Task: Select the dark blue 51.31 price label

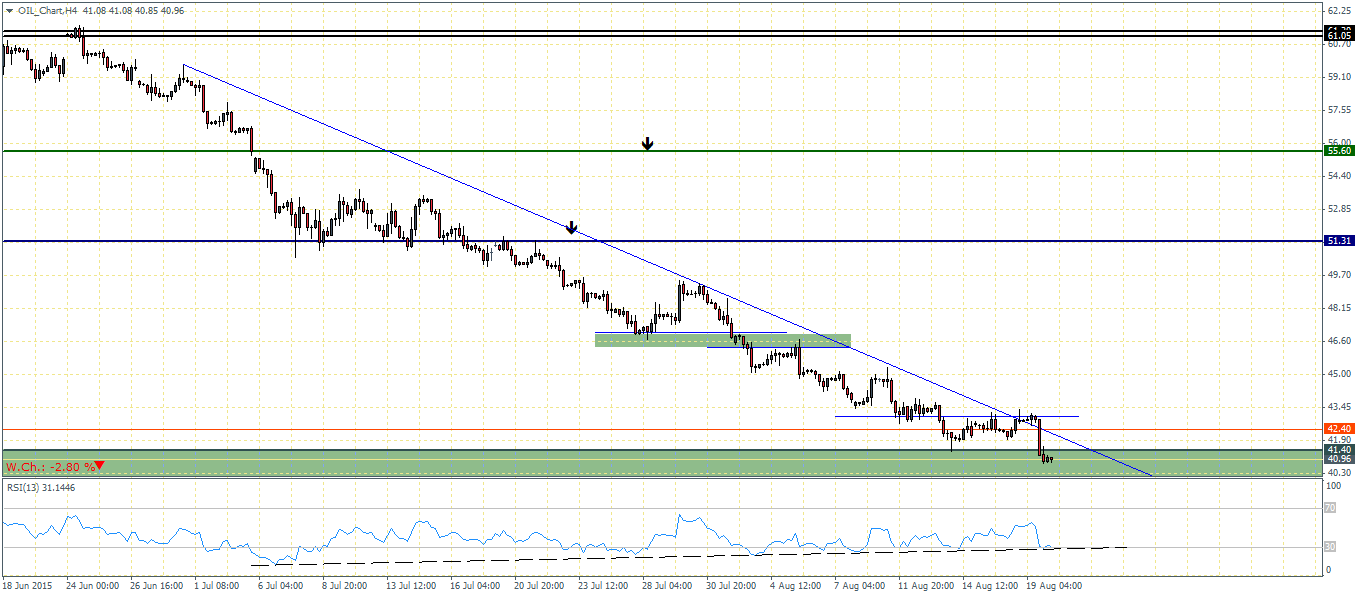Action: point(1338,241)
